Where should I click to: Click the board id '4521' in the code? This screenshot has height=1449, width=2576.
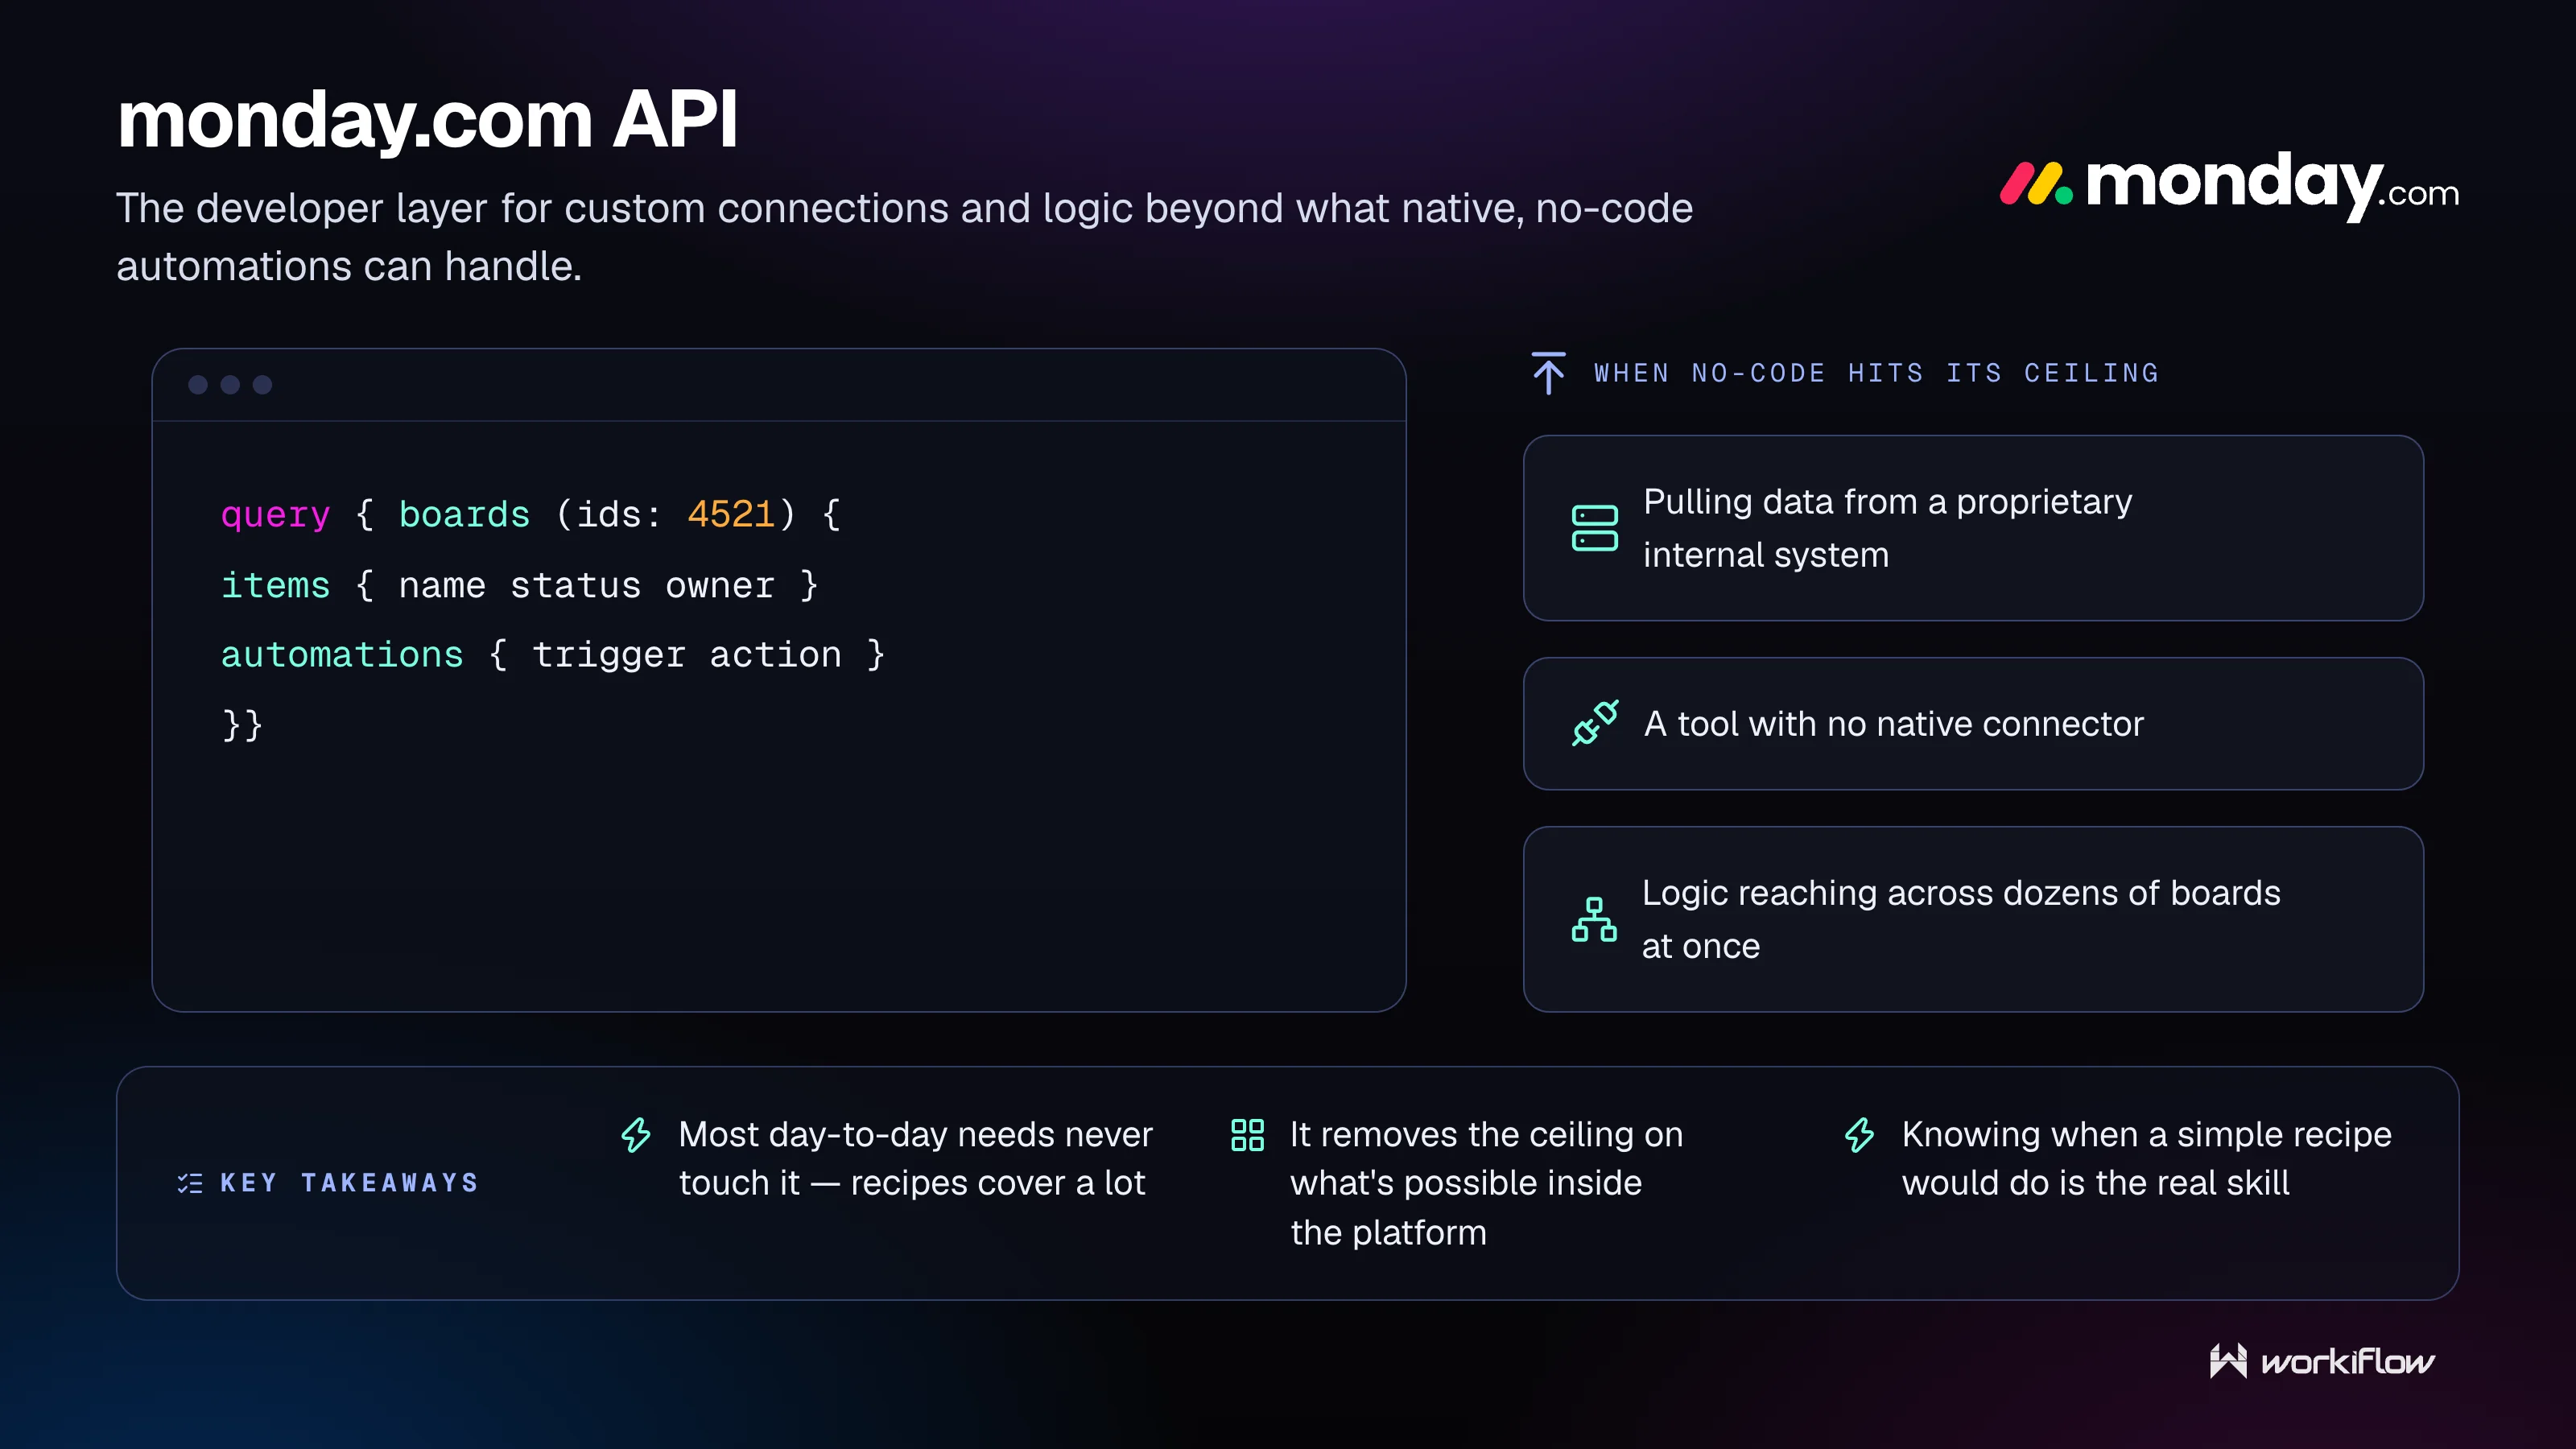[731, 514]
